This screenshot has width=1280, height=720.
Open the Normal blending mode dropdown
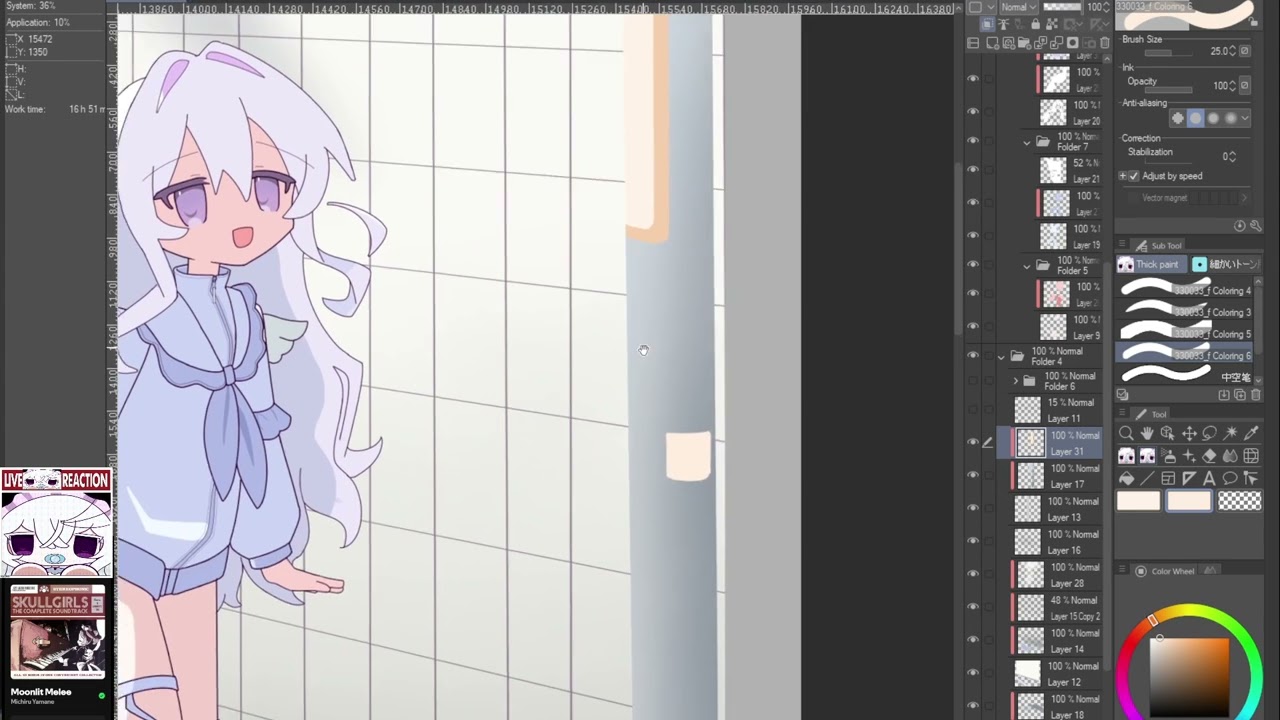click(x=1019, y=7)
